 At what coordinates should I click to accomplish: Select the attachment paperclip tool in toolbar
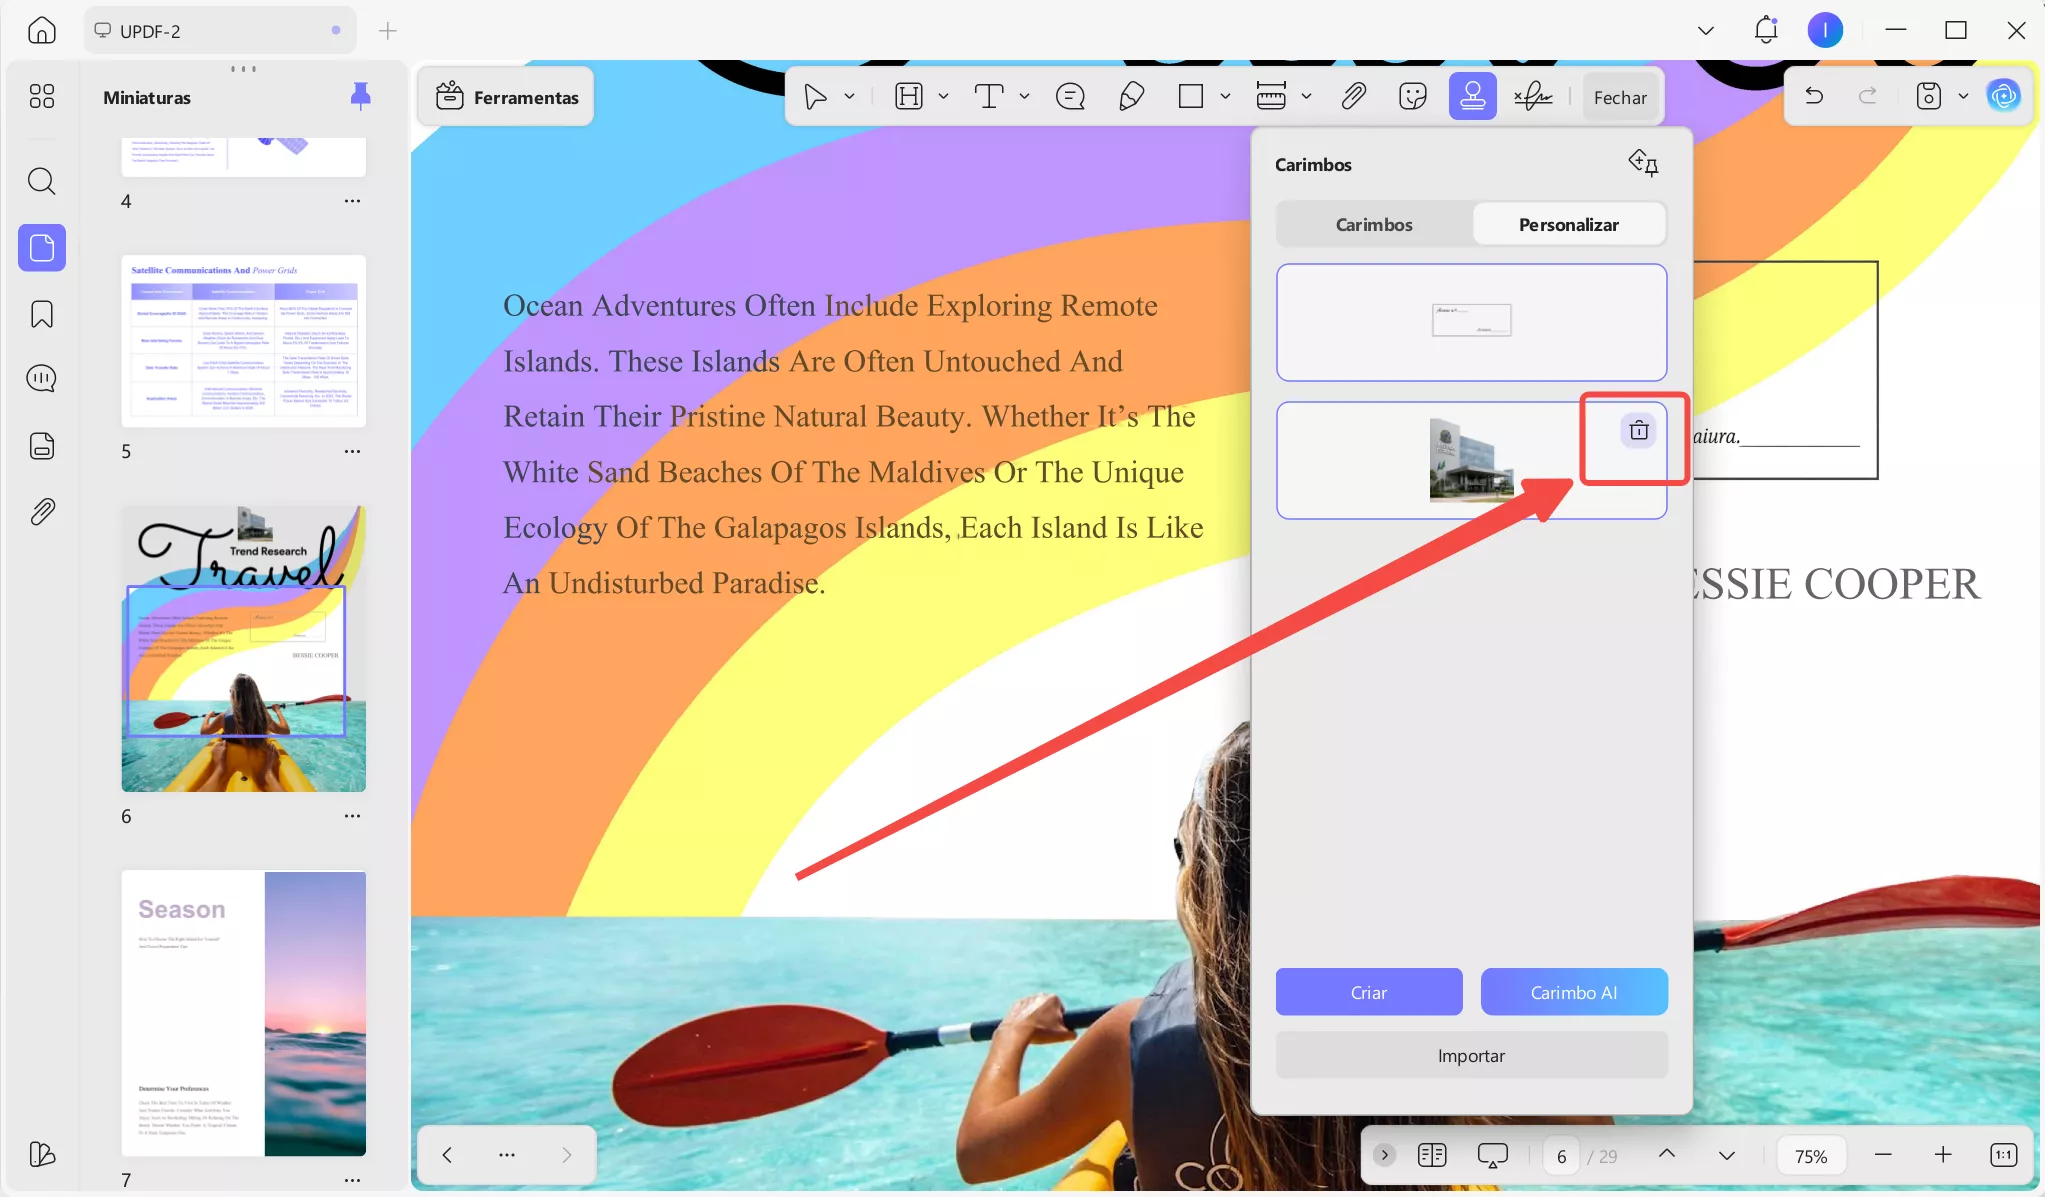[1353, 97]
